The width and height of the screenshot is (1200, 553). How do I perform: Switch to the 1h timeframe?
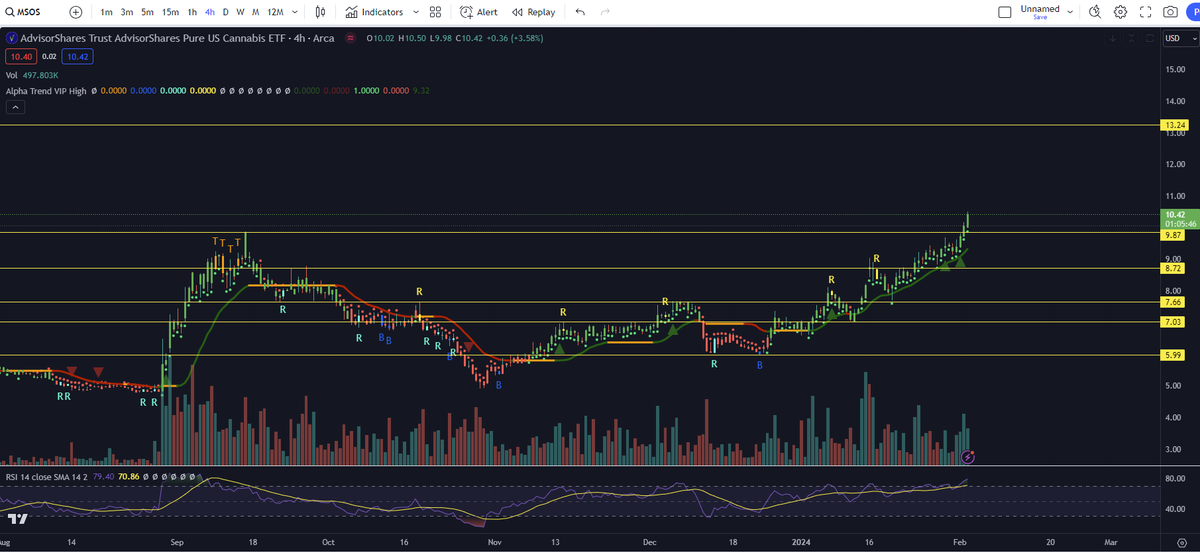pyautogui.click(x=192, y=12)
